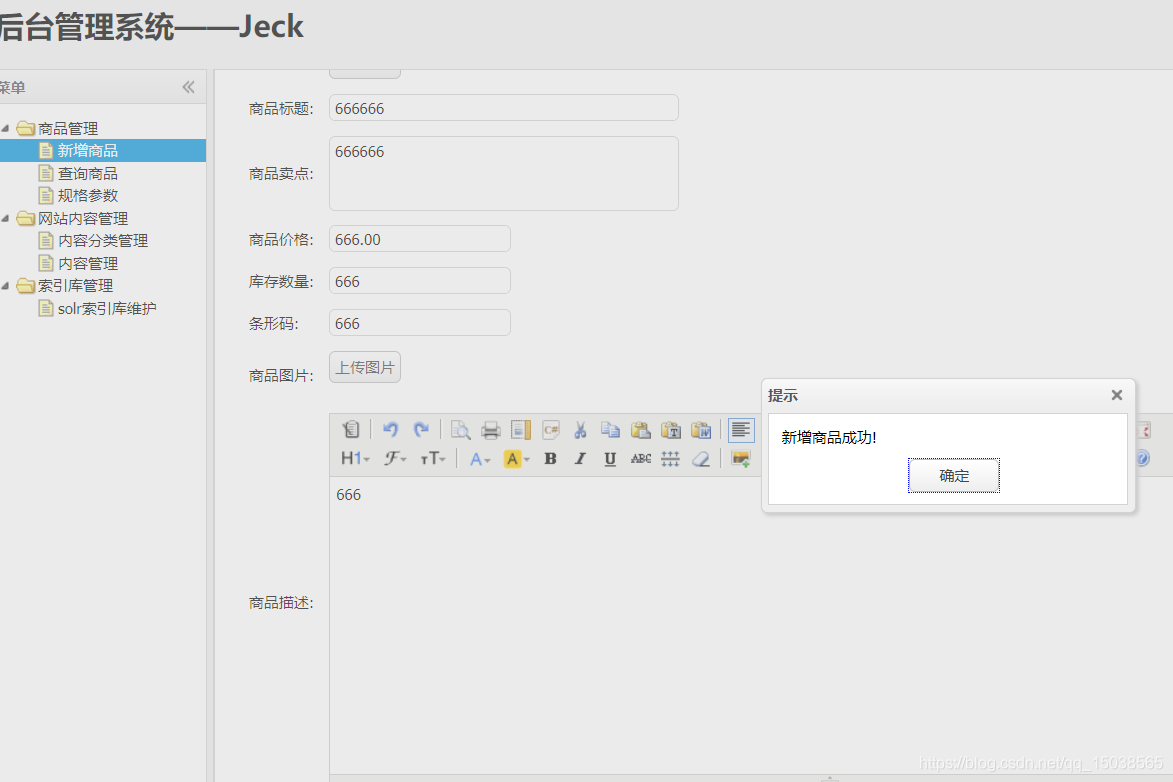Select the 网站内容管理 folder label
The height and width of the screenshot is (782, 1173).
pyautogui.click(x=83, y=219)
